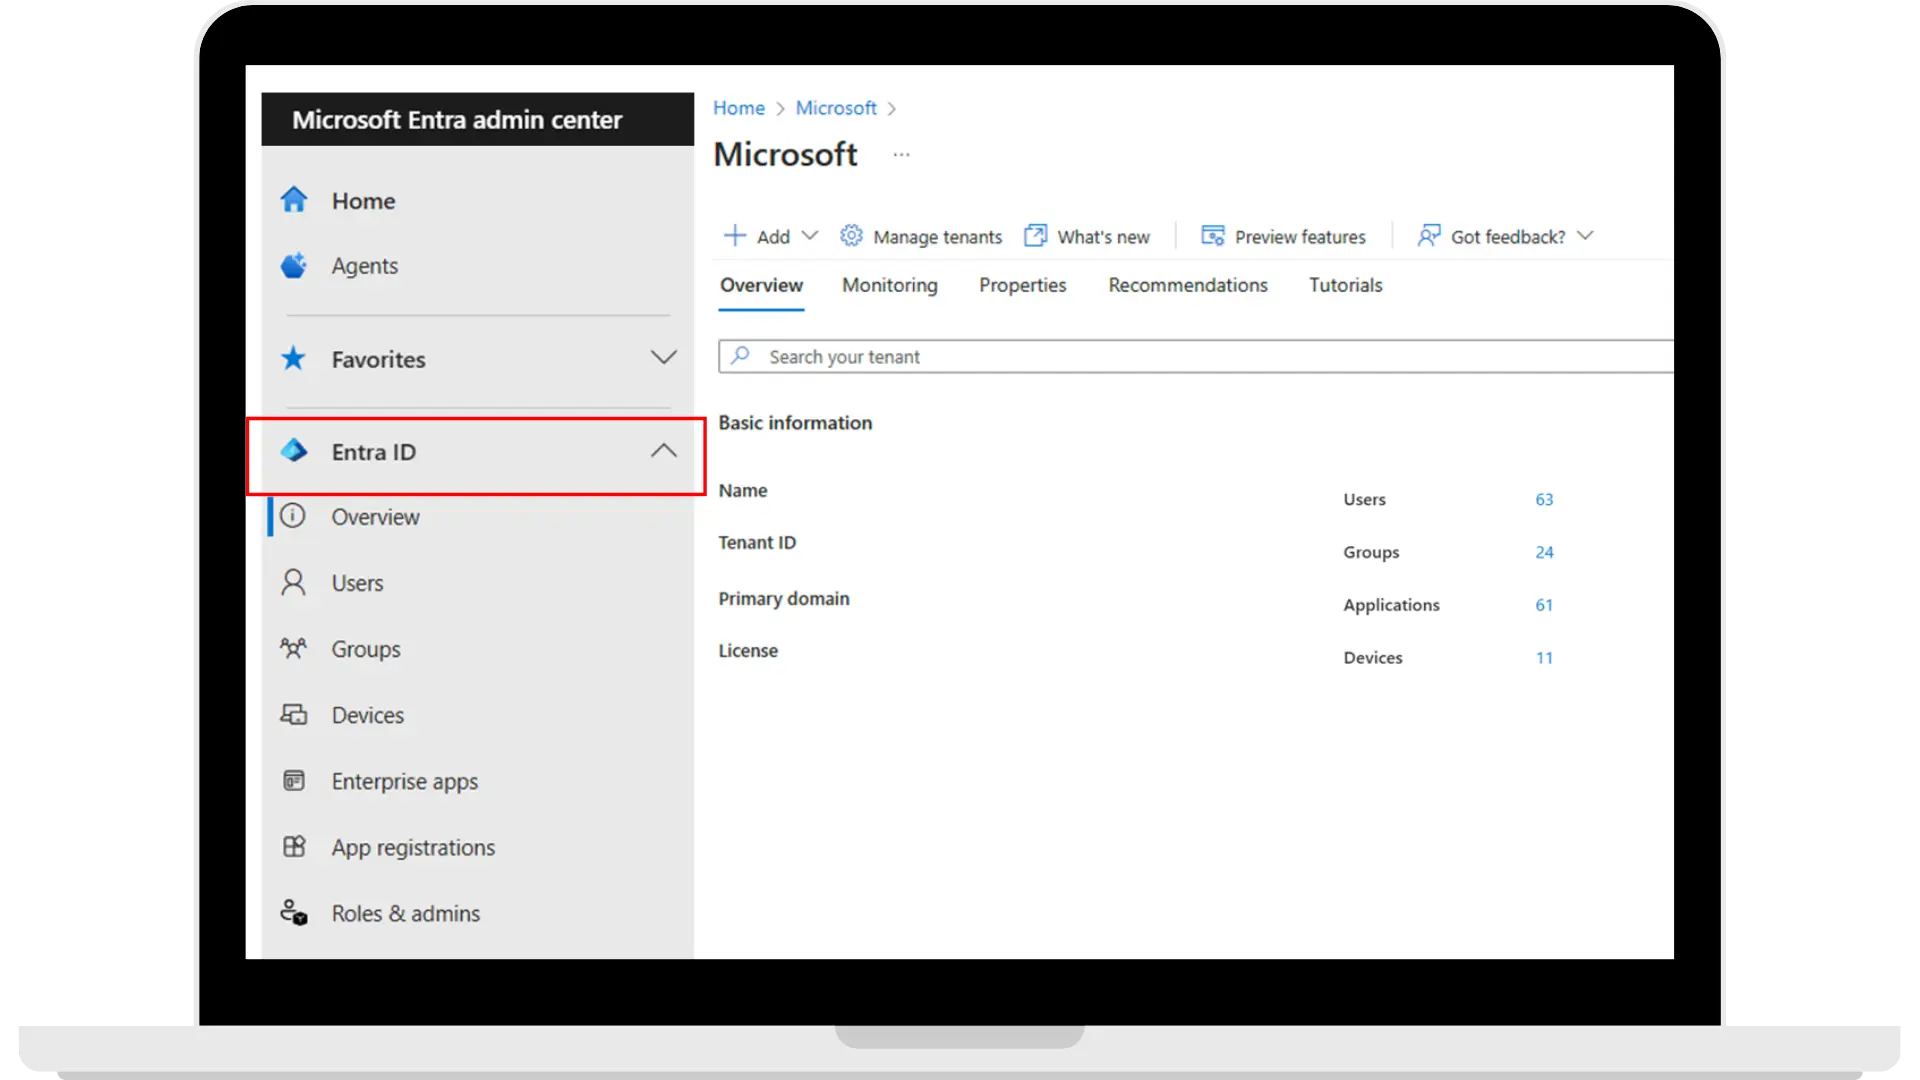Click the Enterprise apps icon
Viewport: 1920px width, 1080px height.
[294, 781]
